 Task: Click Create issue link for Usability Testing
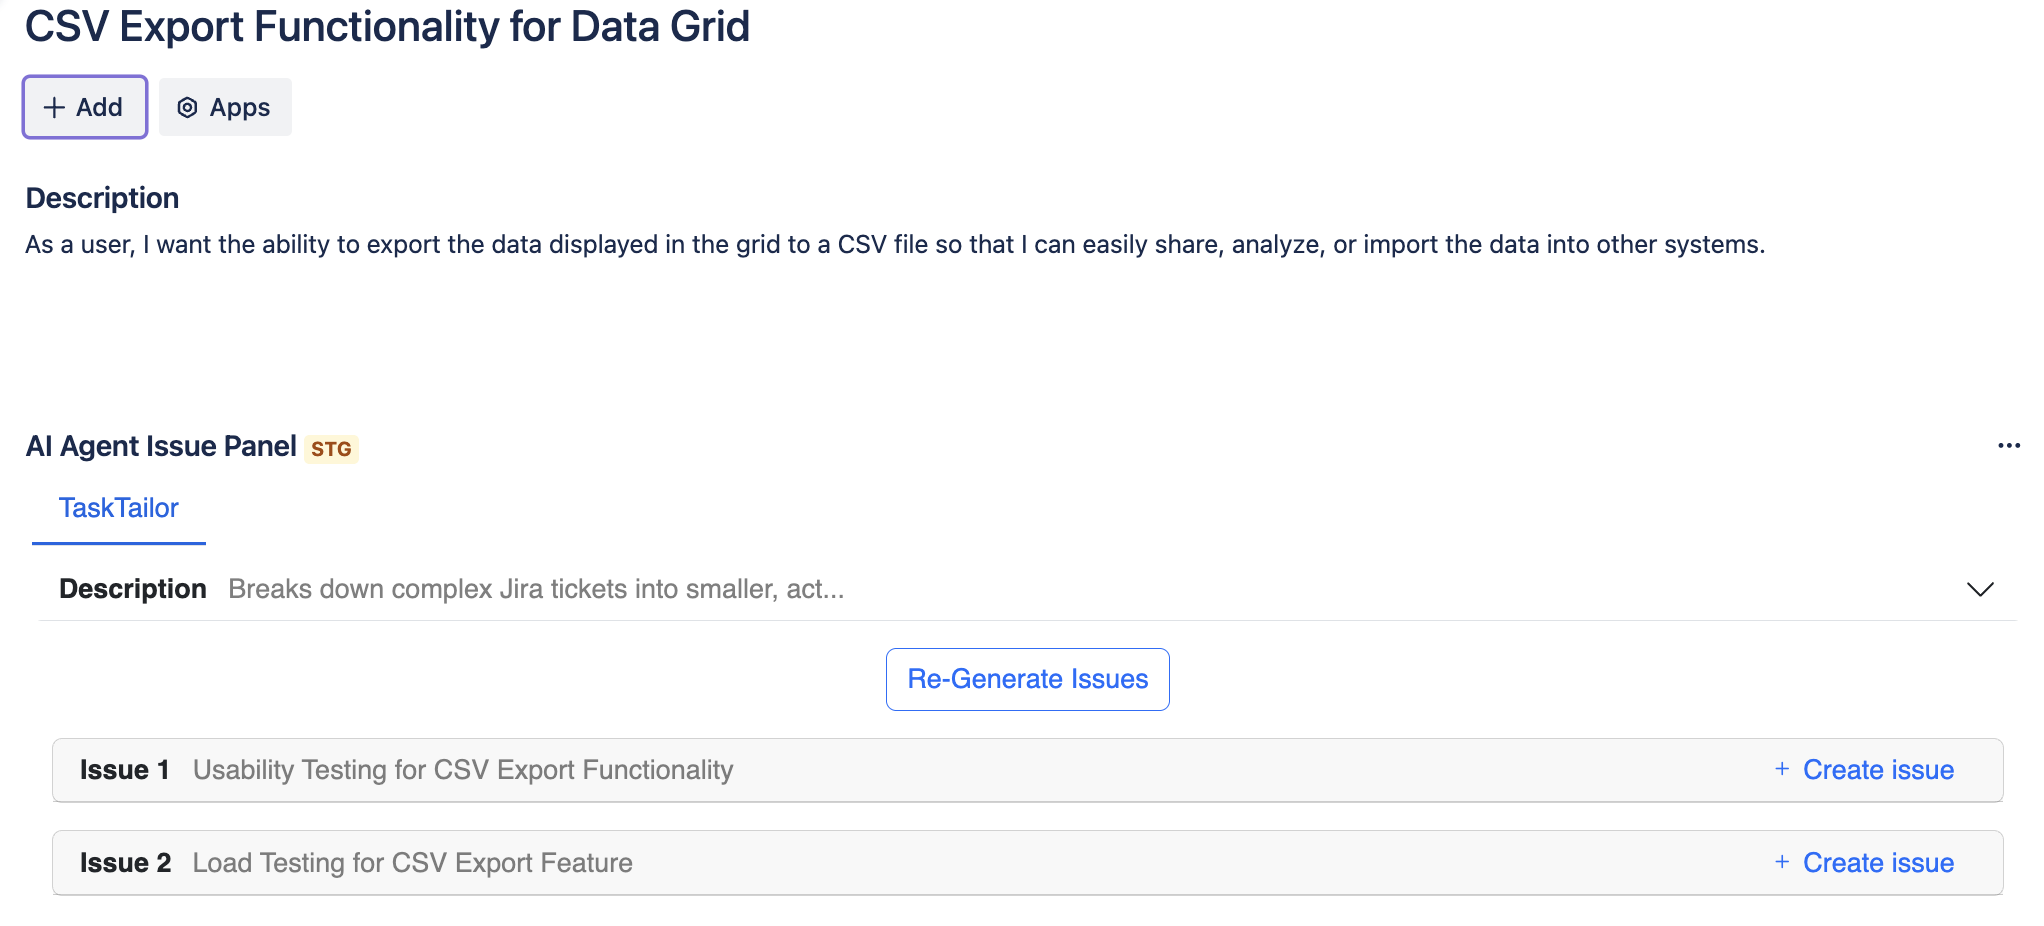(1877, 770)
